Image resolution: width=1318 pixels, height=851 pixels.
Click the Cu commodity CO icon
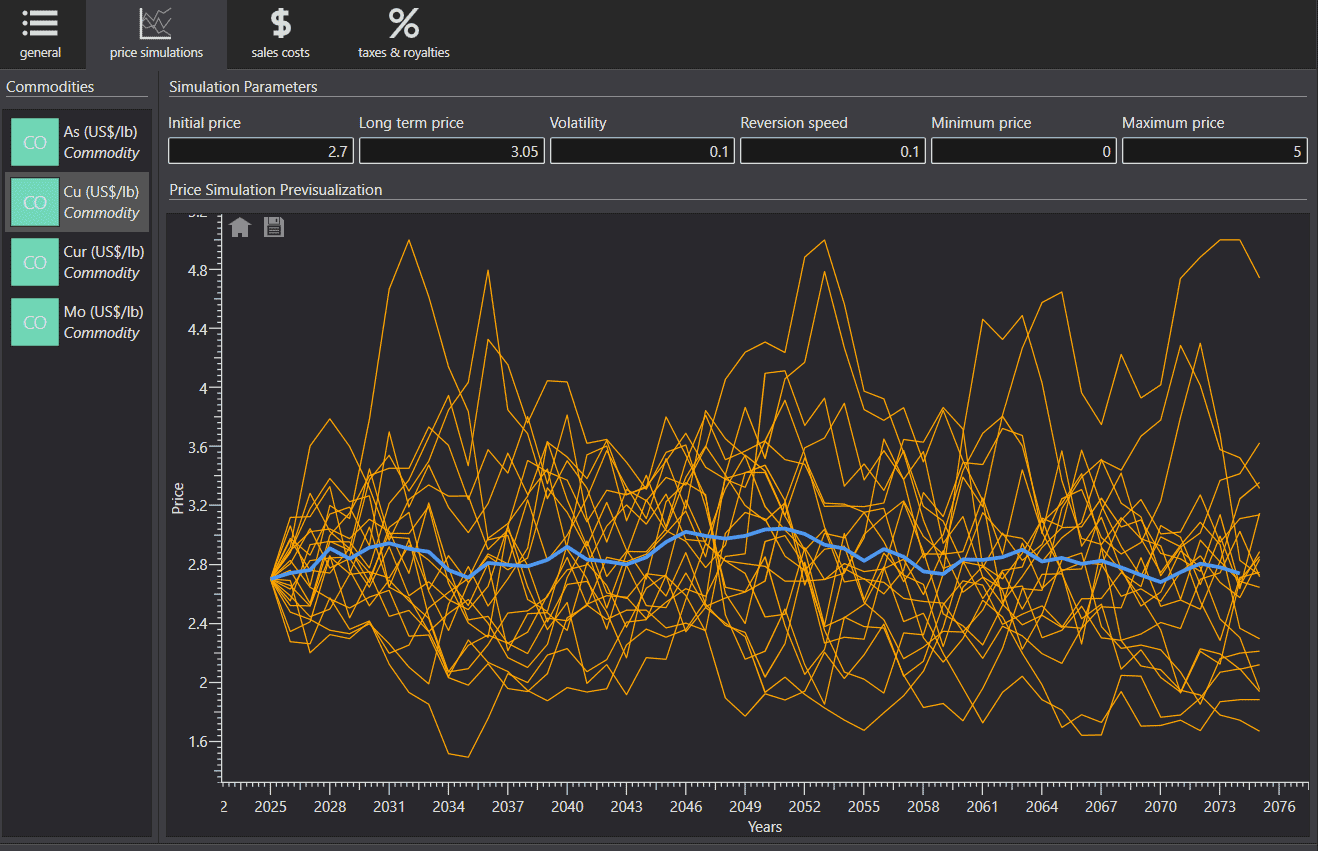tap(35, 202)
